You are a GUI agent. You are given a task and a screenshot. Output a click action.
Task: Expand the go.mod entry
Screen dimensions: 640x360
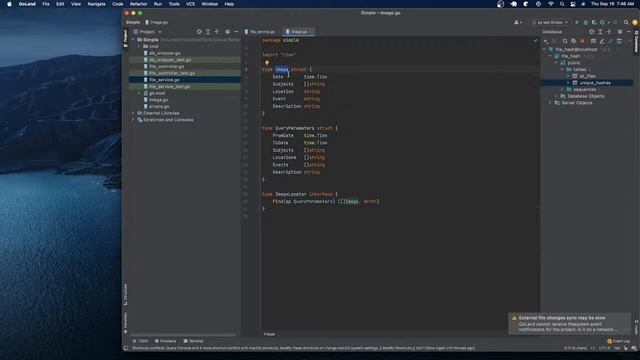[x=139, y=93]
